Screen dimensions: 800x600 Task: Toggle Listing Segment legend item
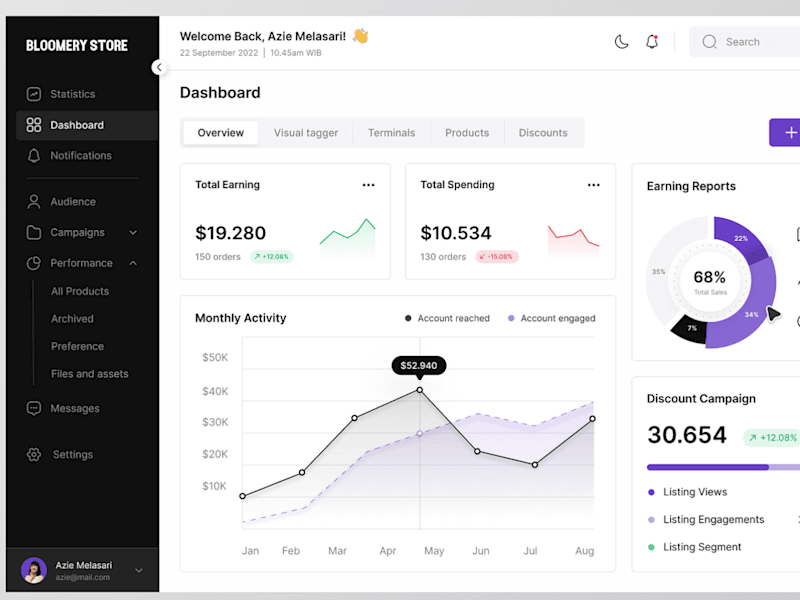(694, 547)
